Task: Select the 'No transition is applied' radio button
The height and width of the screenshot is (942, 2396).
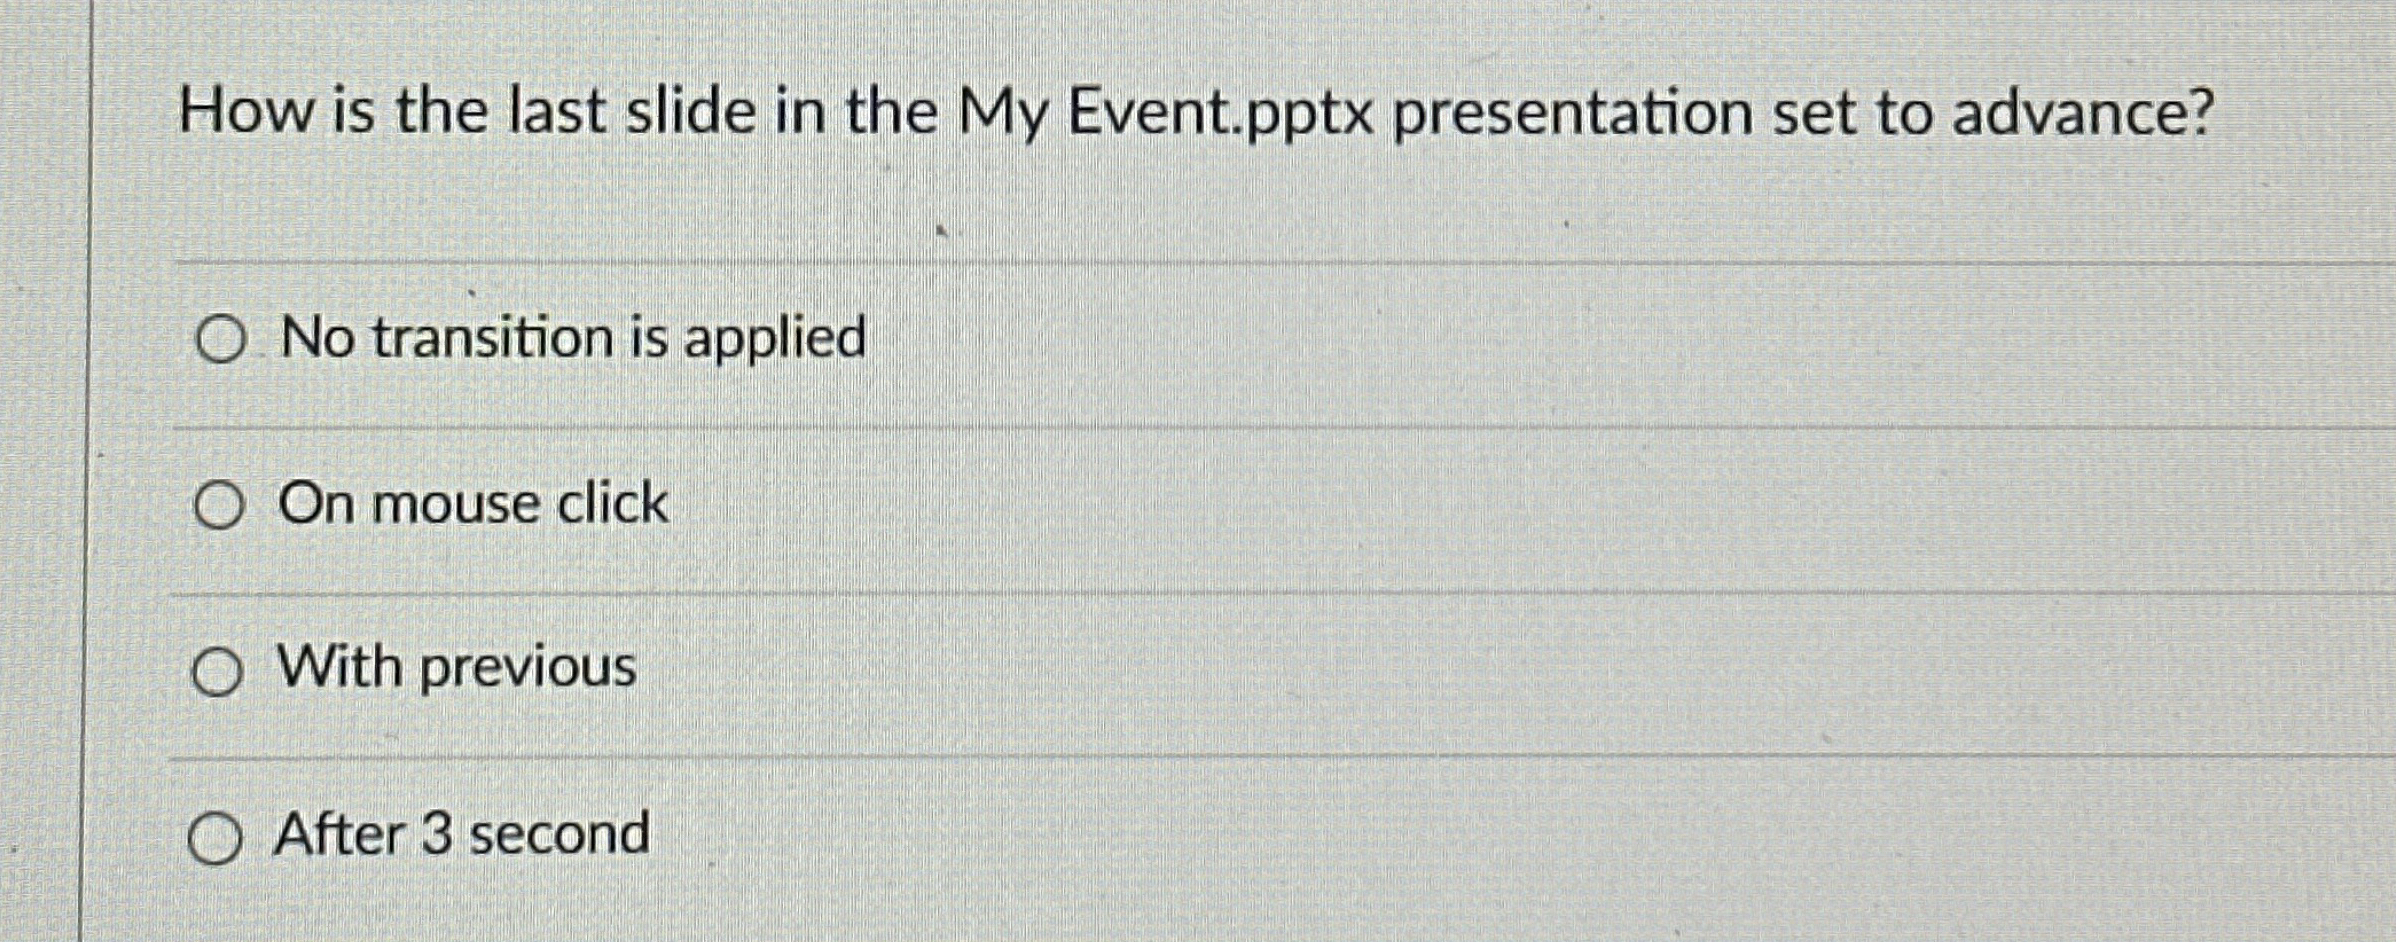Action: click(222, 340)
